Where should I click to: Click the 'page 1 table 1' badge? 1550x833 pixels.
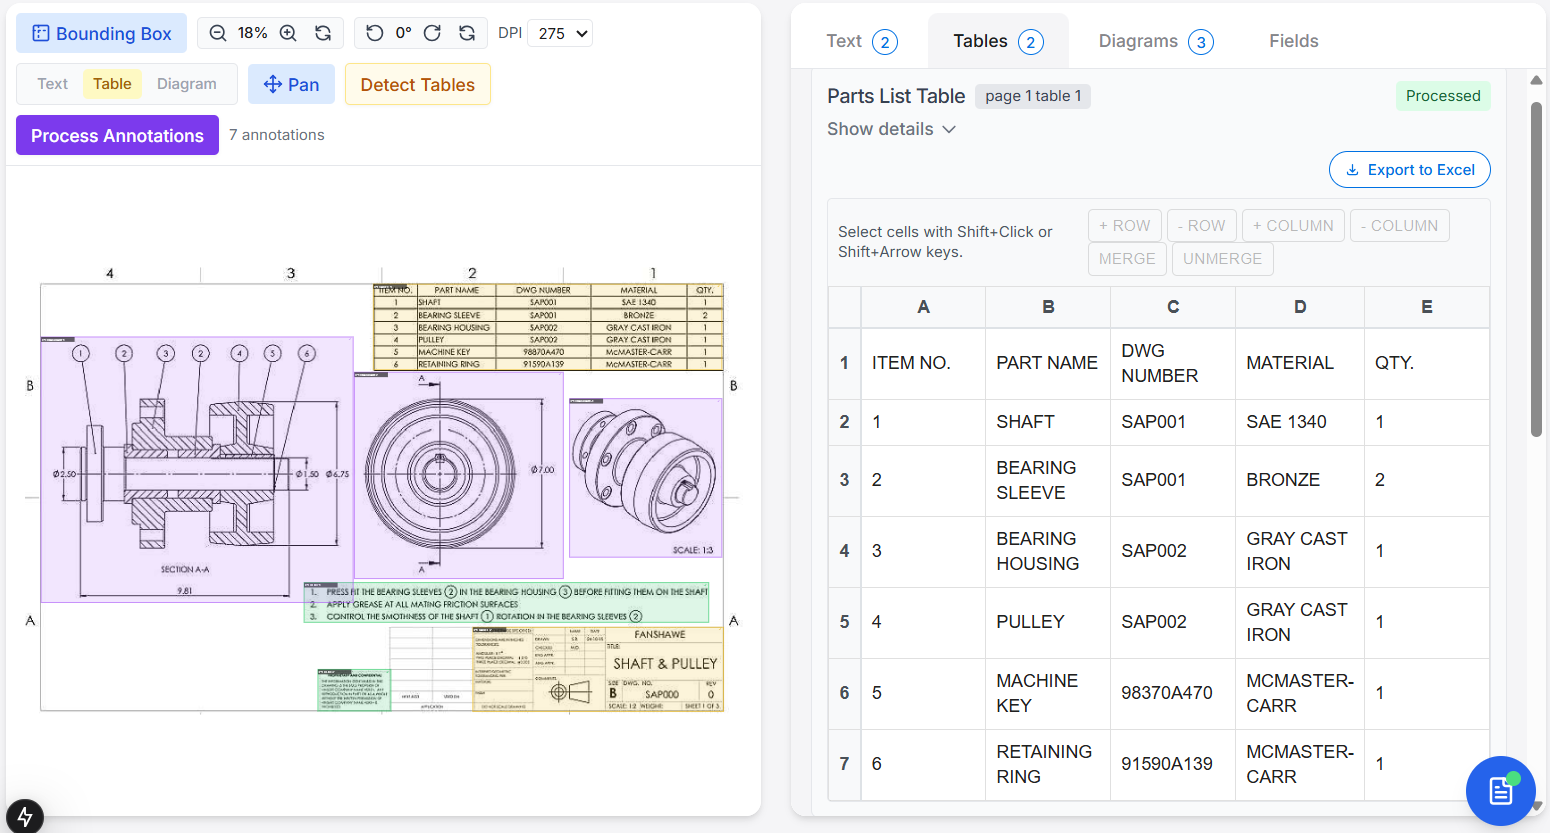coord(1033,96)
